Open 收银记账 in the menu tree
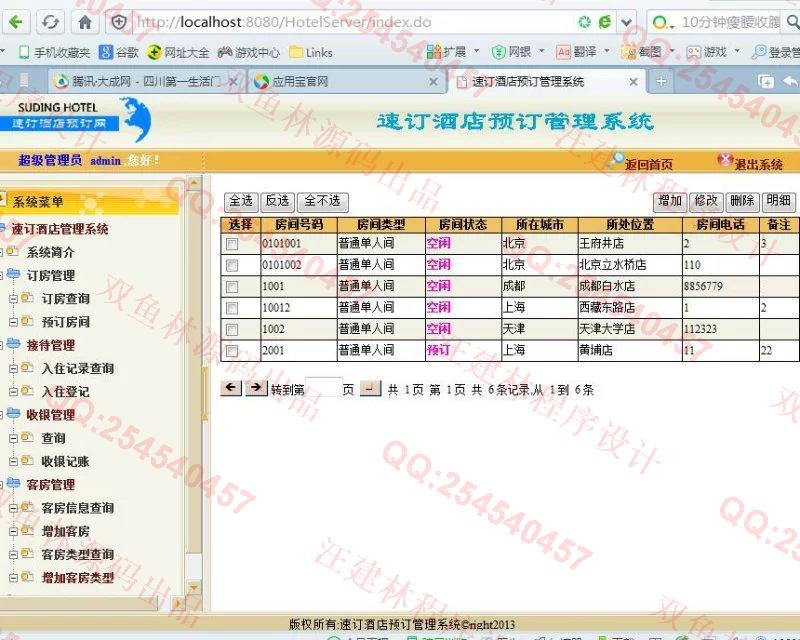Screen dimensions: 800x640 point(65,461)
